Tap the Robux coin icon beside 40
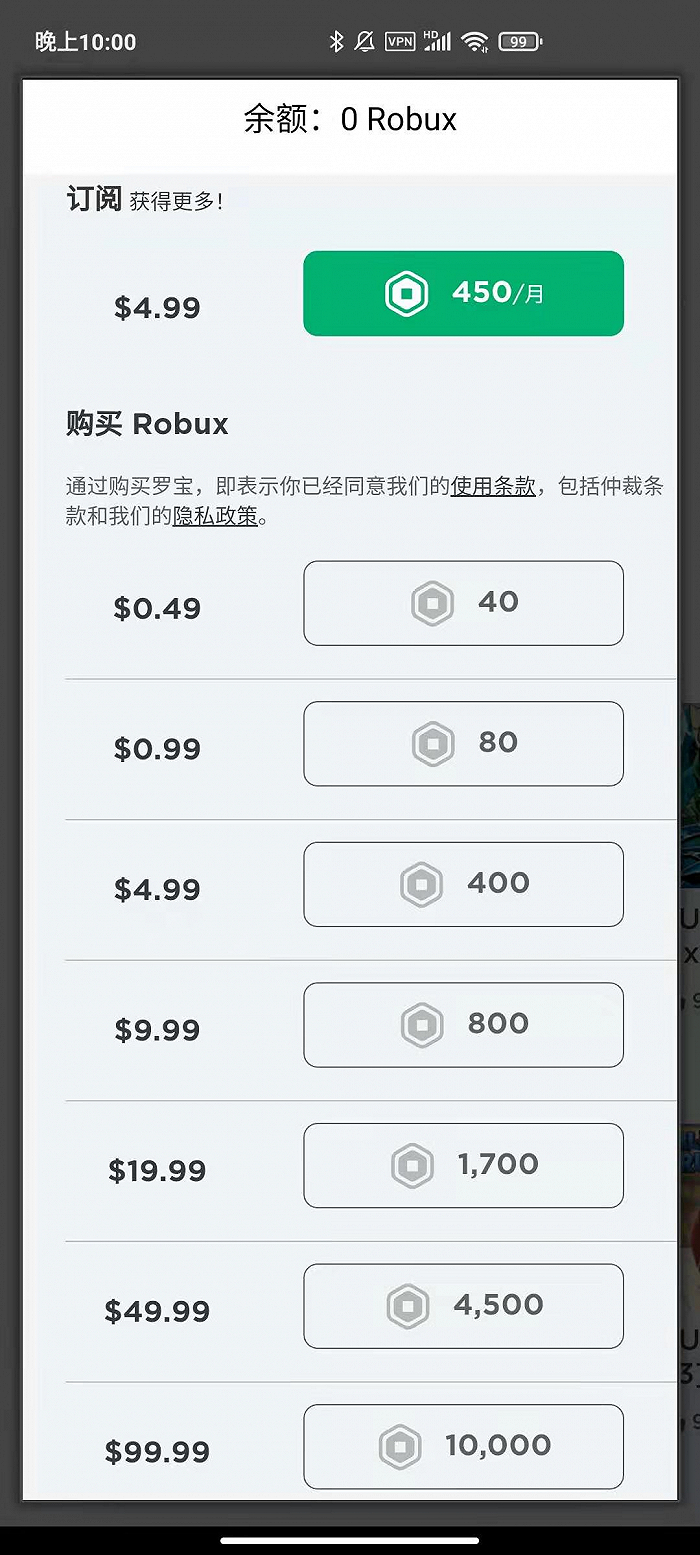Screen dimensions: 700x1555 (433, 604)
